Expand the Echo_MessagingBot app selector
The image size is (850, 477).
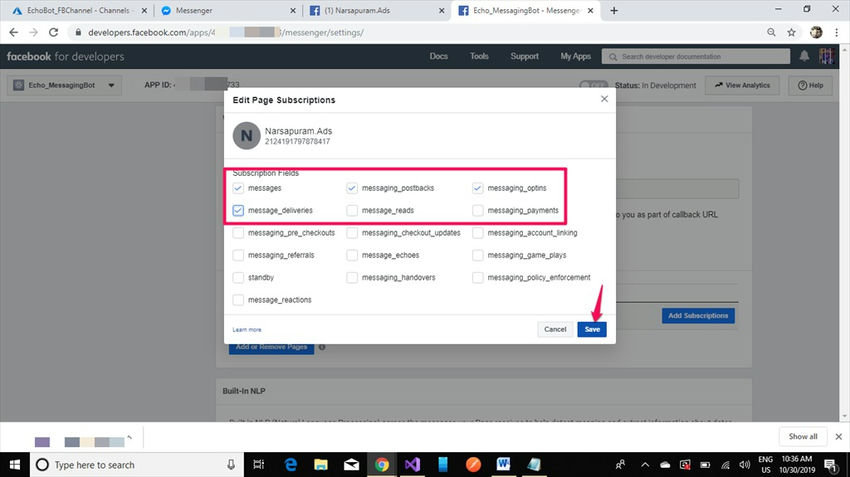coord(64,85)
